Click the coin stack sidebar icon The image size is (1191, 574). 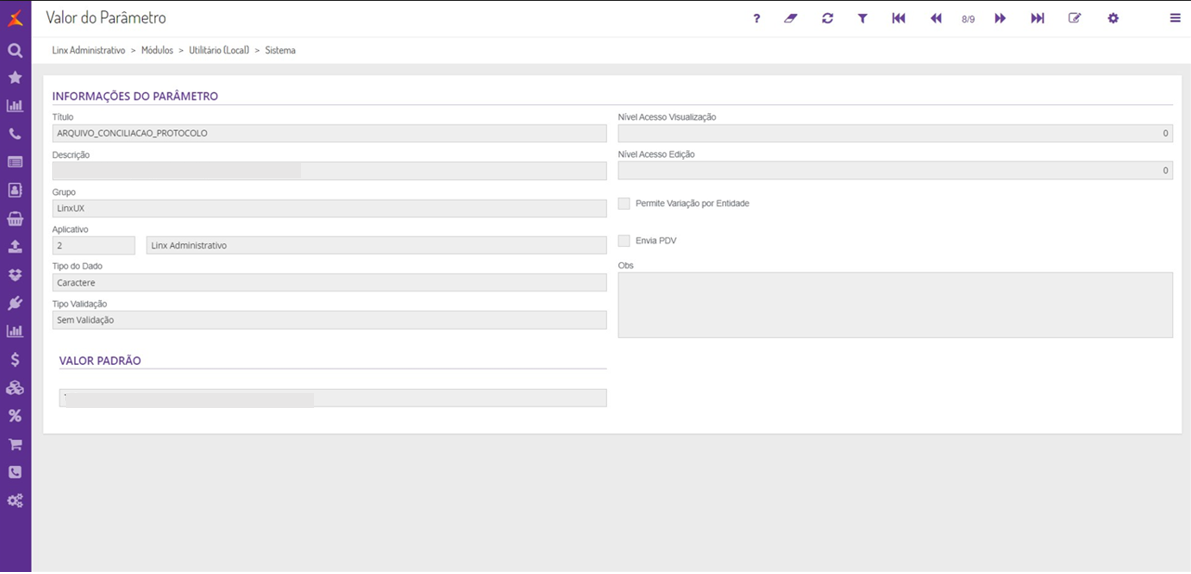pos(14,388)
